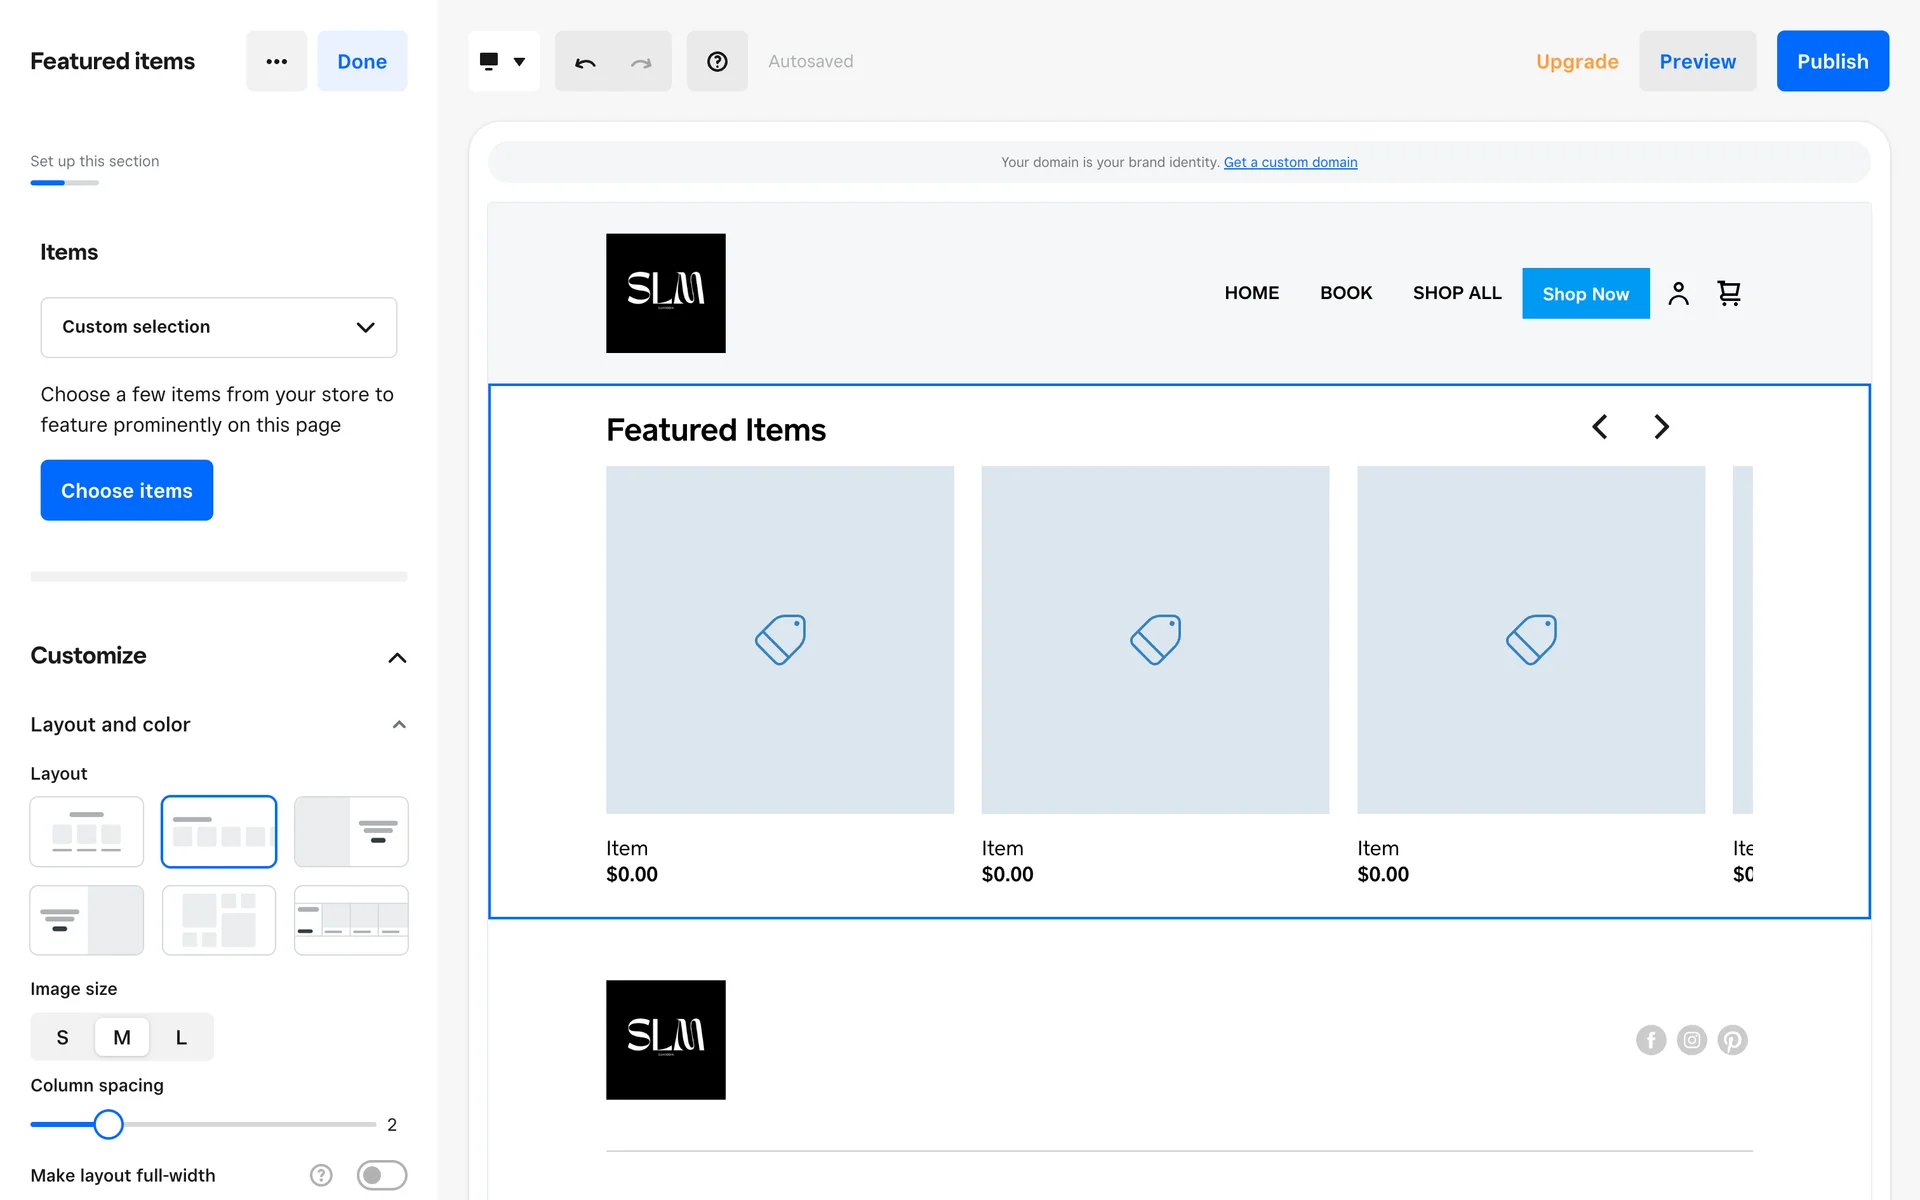Viewport: 1920px width, 1200px height.
Task: Toggle Make layout full-width switch
Action: click(382, 1175)
